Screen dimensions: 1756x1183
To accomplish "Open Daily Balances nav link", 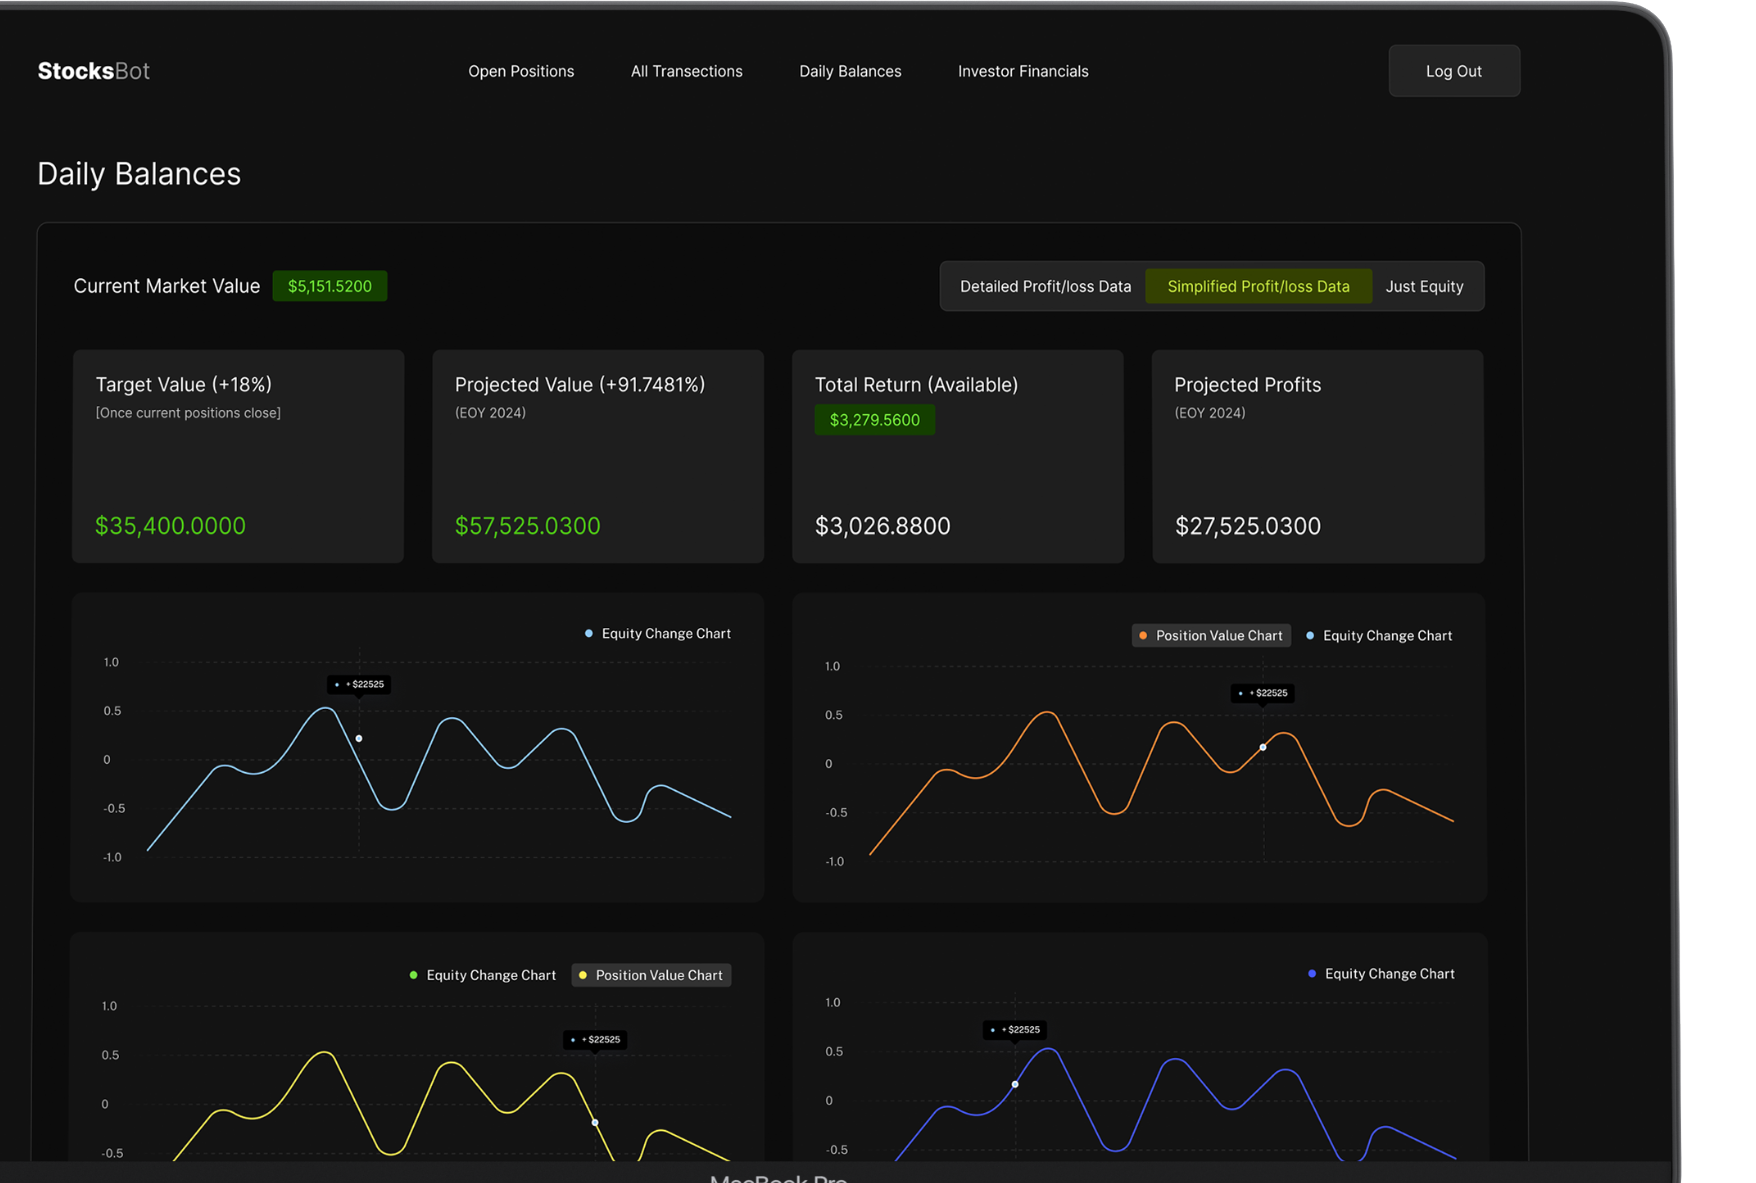I will pyautogui.click(x=850, y=71).
